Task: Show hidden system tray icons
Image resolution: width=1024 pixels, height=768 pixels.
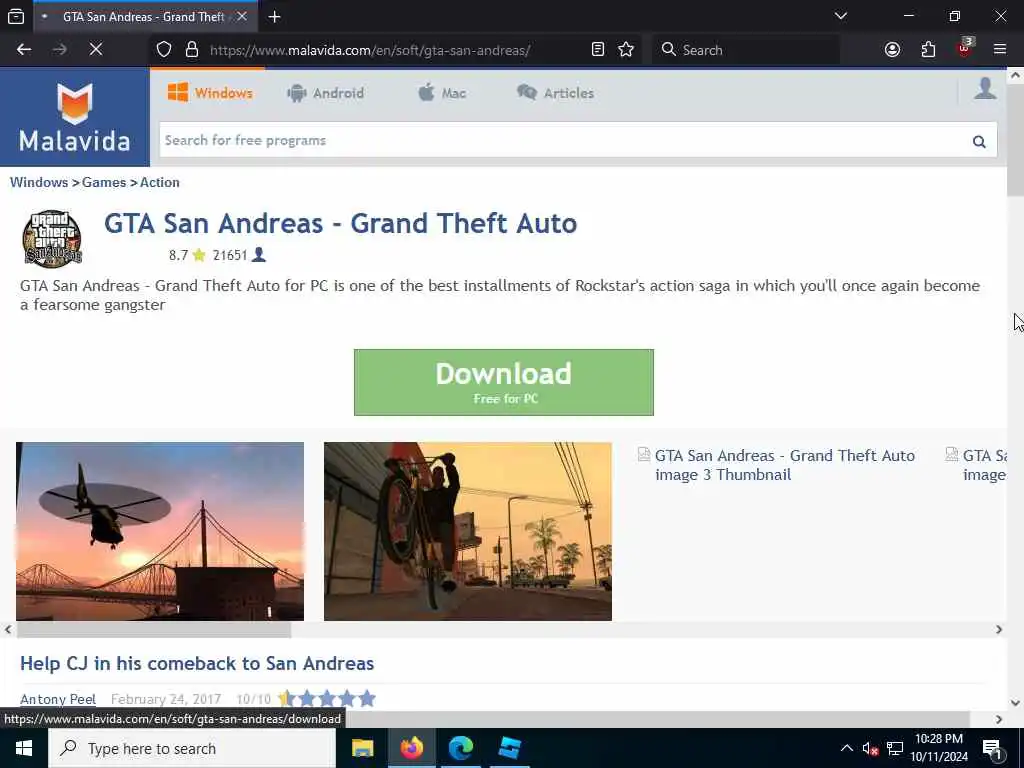Action: (846, 748)
